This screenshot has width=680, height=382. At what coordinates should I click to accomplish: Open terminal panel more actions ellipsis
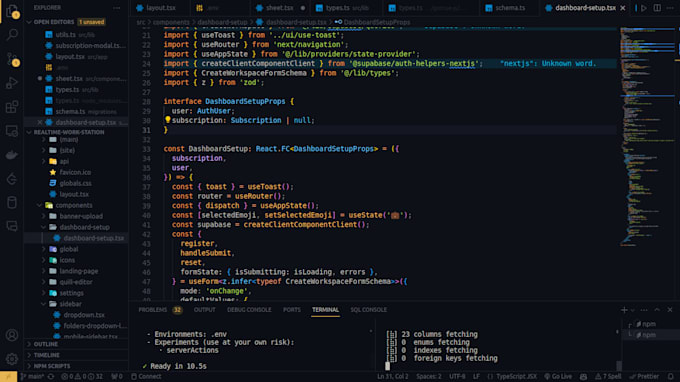pyautogui.click(x=644, y=310)
